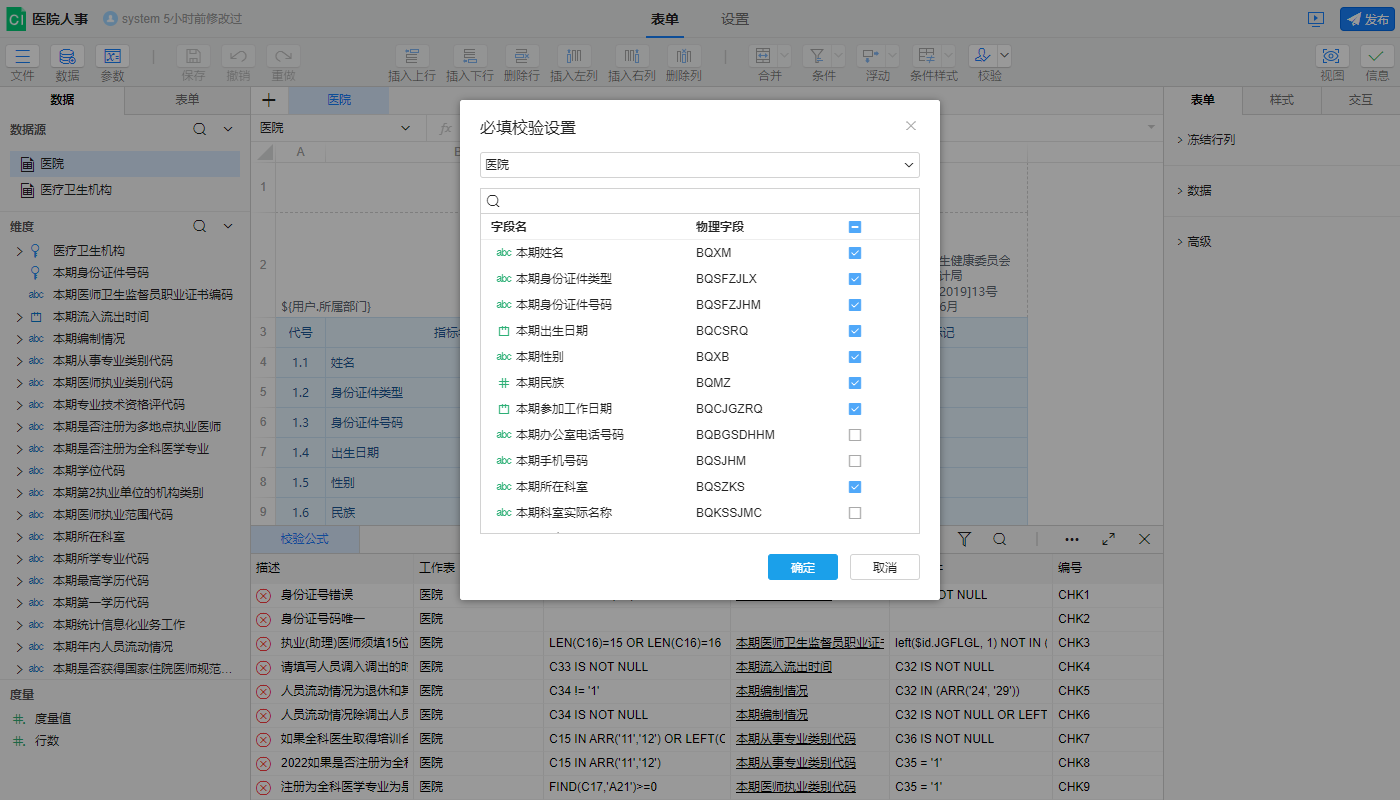Click the 确定 confirm button
1400x800 pixels.
click(802, 567)
